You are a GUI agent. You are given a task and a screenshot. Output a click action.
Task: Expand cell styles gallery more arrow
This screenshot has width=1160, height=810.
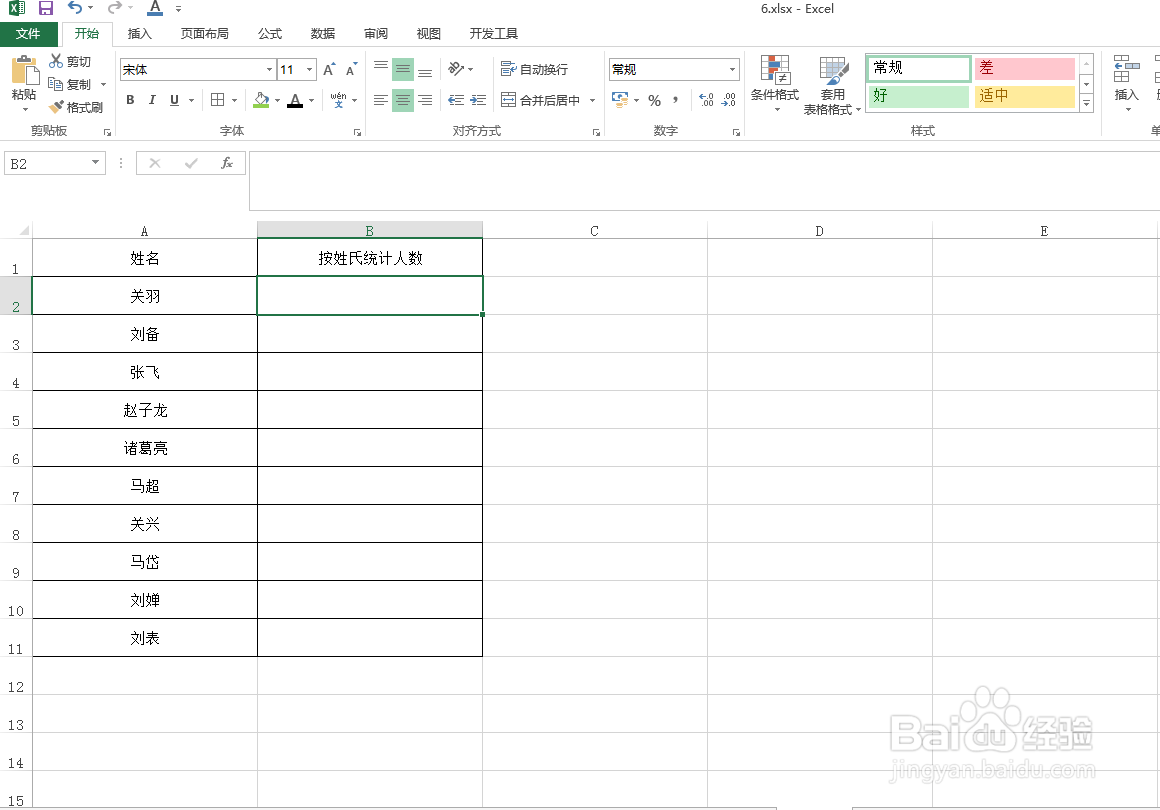coord(1086,104)
